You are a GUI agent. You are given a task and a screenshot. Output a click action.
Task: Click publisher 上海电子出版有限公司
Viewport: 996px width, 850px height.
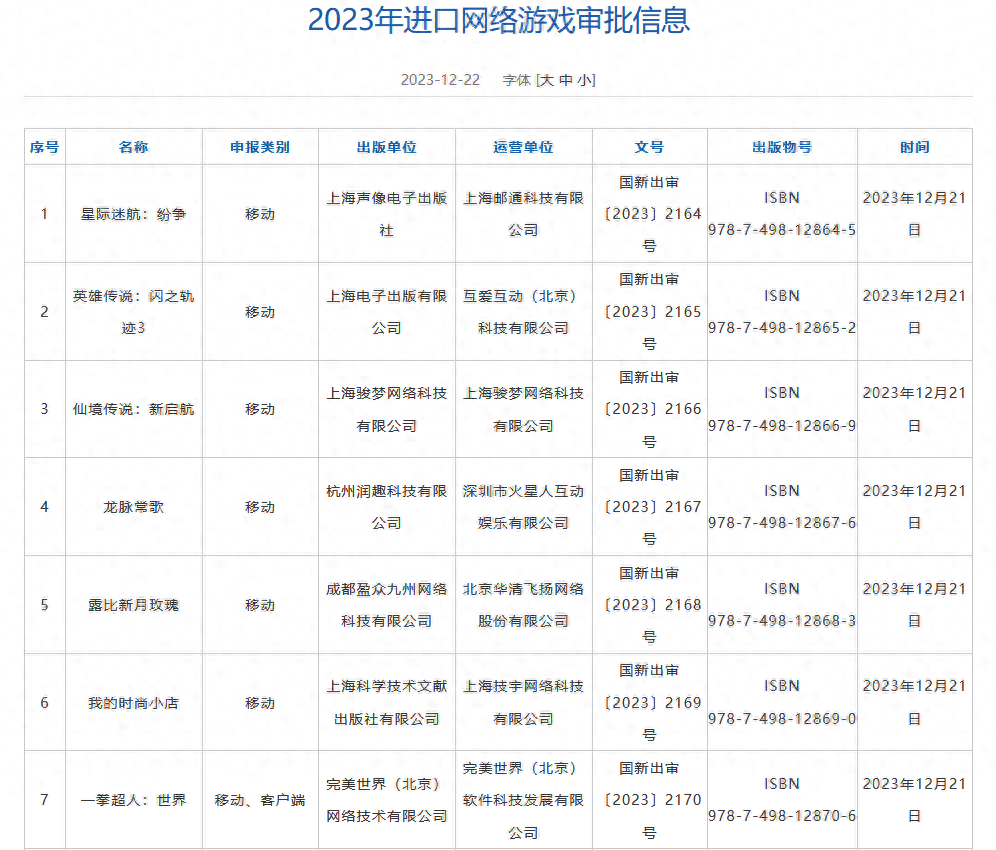[386, 312]
